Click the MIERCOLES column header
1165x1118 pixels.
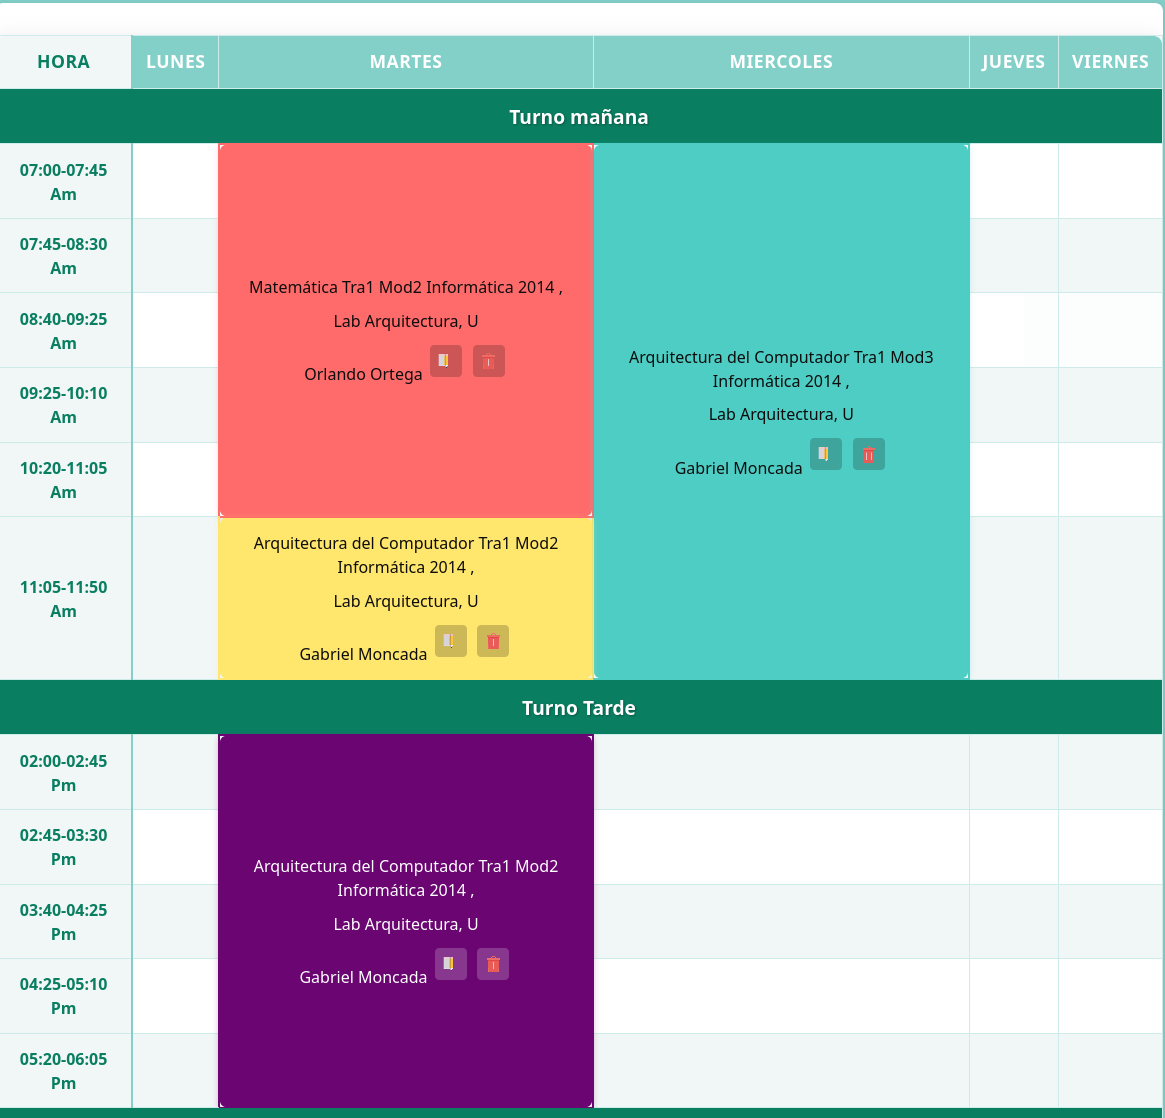781,62
